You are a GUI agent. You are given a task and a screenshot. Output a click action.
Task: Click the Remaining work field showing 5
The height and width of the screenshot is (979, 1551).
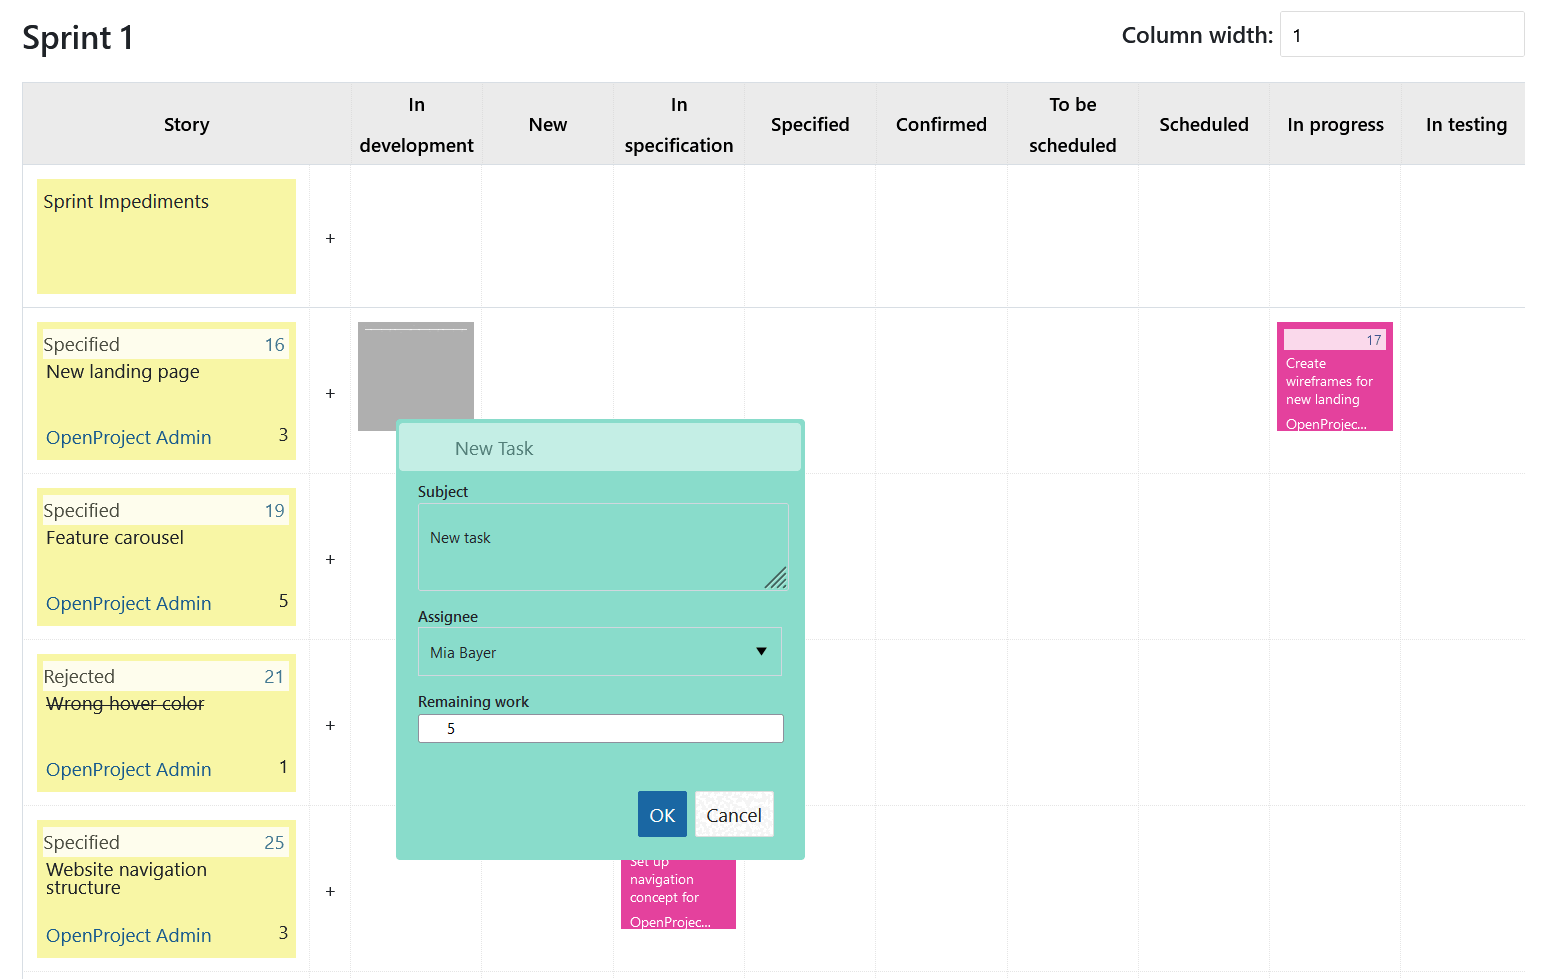pyautogui.click(x=600, y=728)
